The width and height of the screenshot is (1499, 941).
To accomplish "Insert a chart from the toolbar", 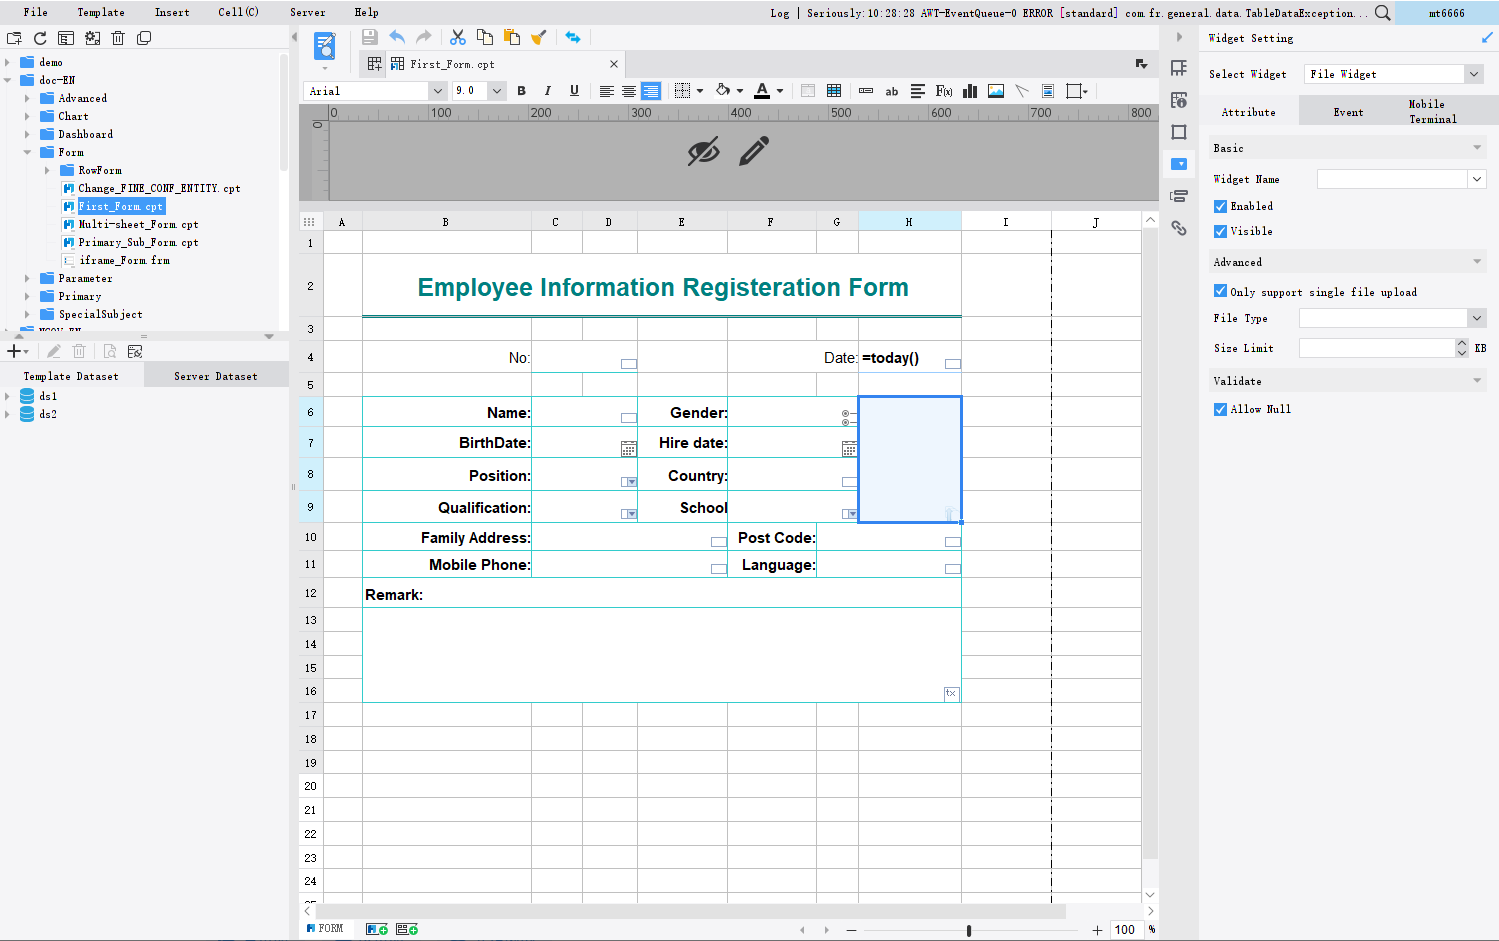I will point(969,91).
